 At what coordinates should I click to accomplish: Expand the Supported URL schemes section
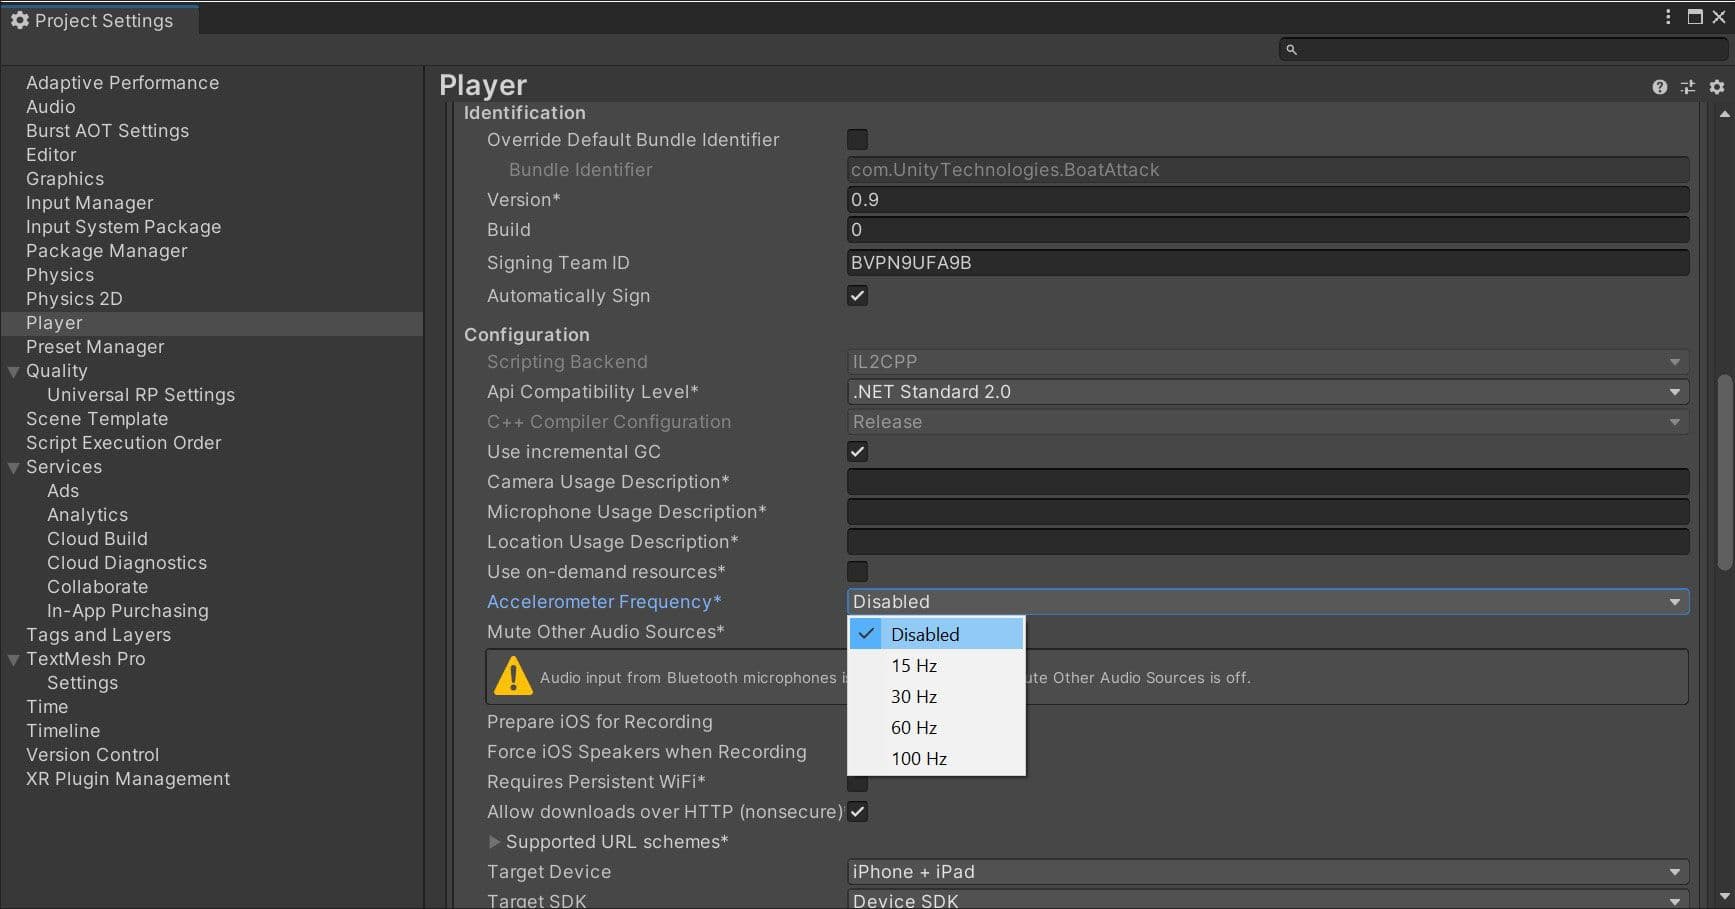[496, 842]
